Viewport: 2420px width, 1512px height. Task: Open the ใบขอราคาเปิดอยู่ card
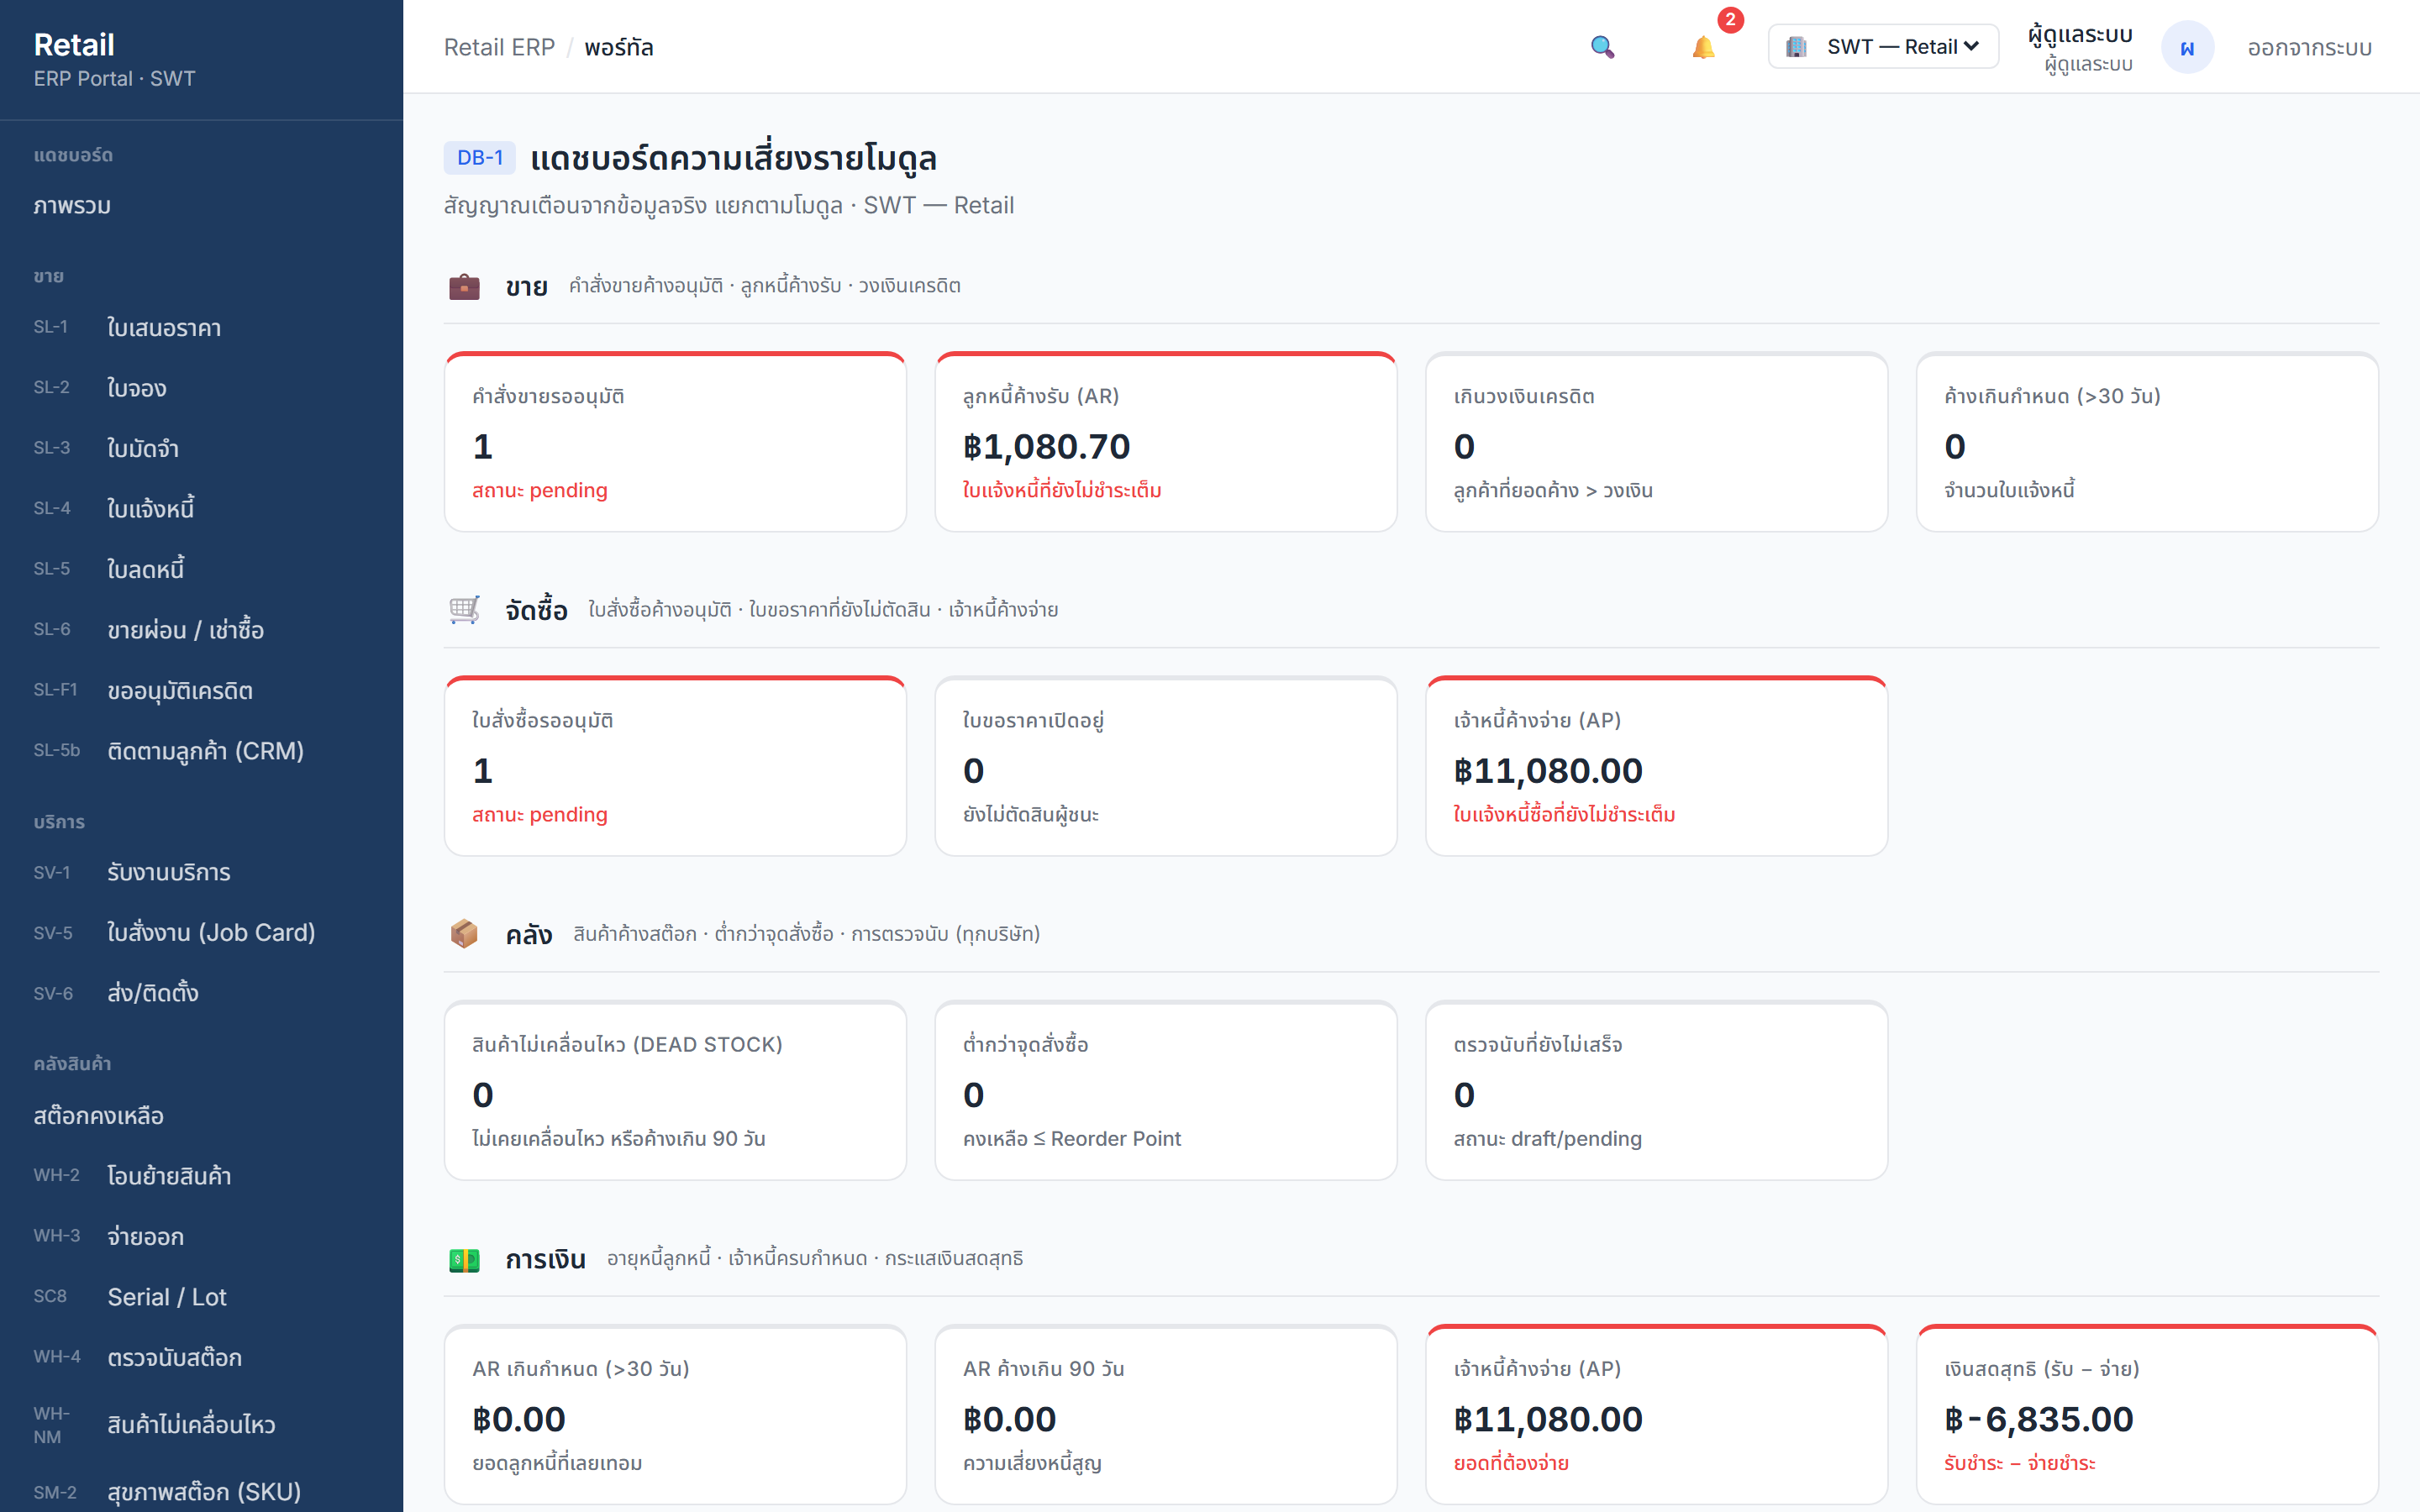click(1166, 766)
